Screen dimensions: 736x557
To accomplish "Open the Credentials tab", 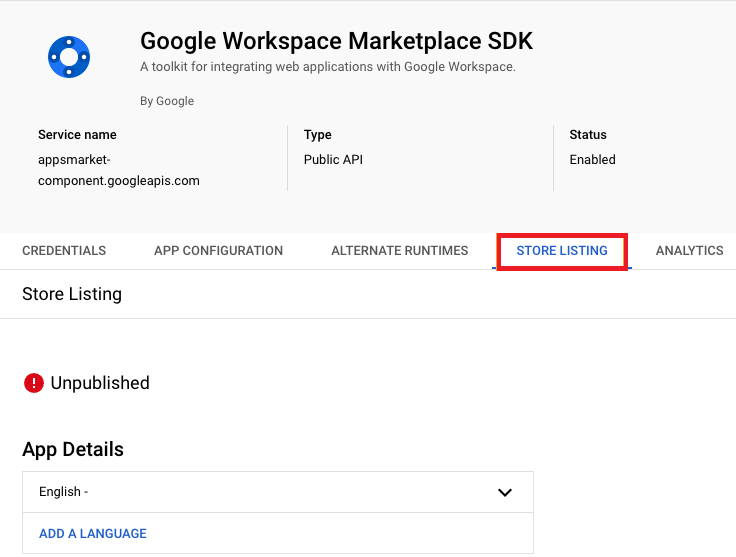I will pos(64,251).
